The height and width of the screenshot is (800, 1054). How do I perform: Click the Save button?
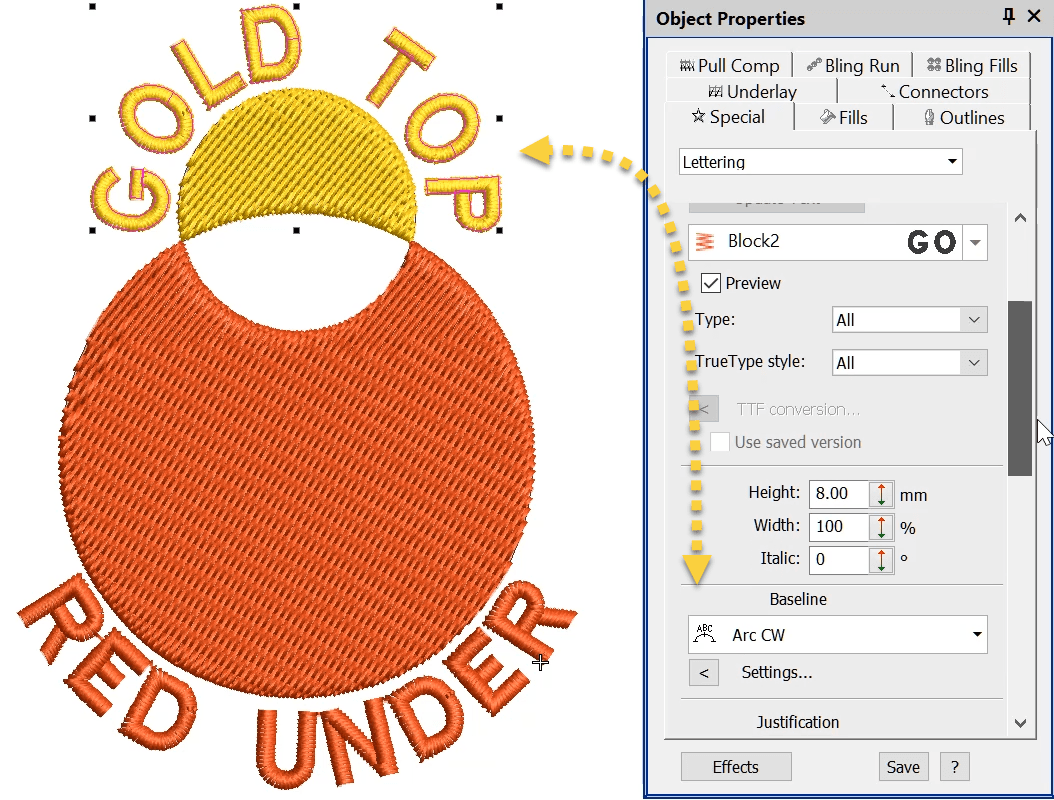coord(903,767)
